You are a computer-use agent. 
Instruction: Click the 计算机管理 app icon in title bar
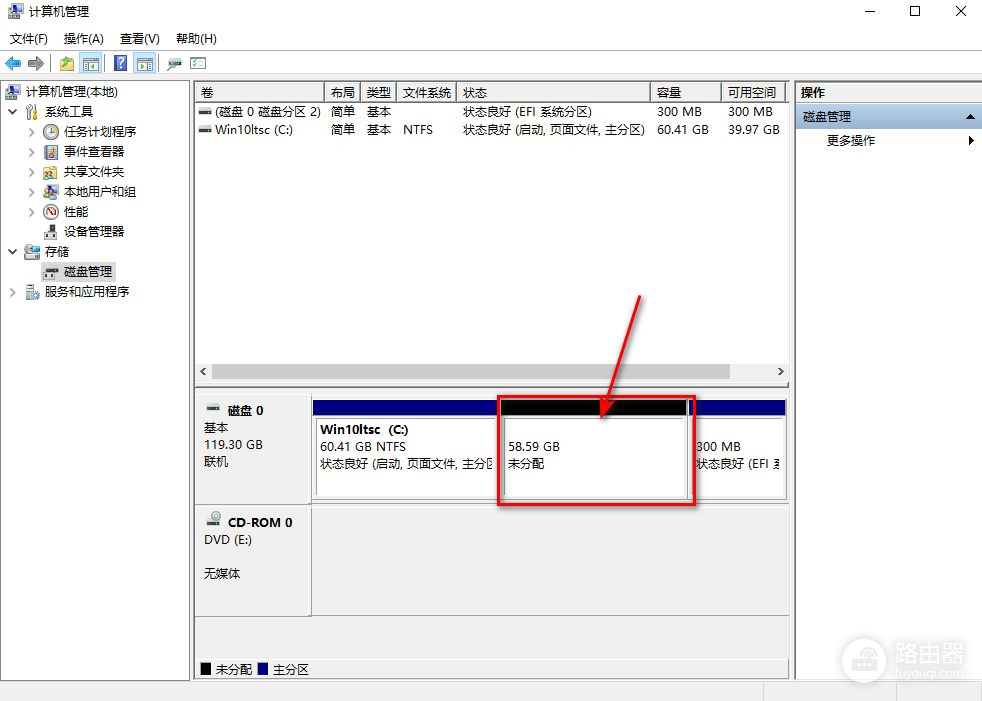tap(15, 11)
